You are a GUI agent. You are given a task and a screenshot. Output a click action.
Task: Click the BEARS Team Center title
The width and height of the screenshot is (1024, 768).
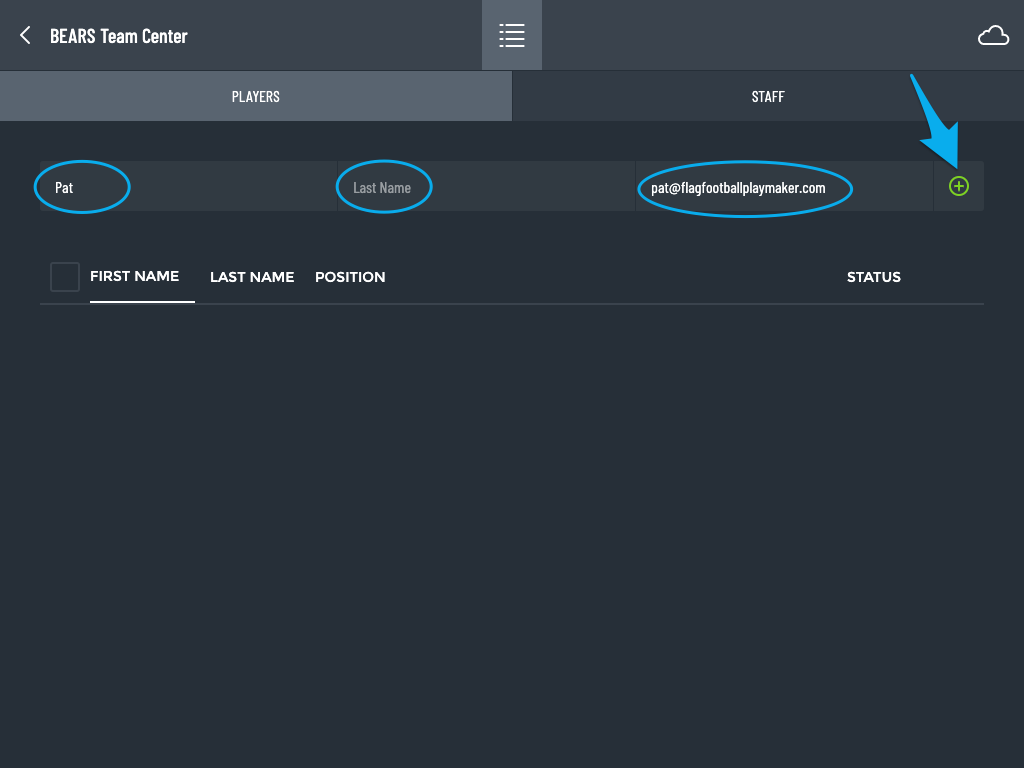[x=119, y=36]
